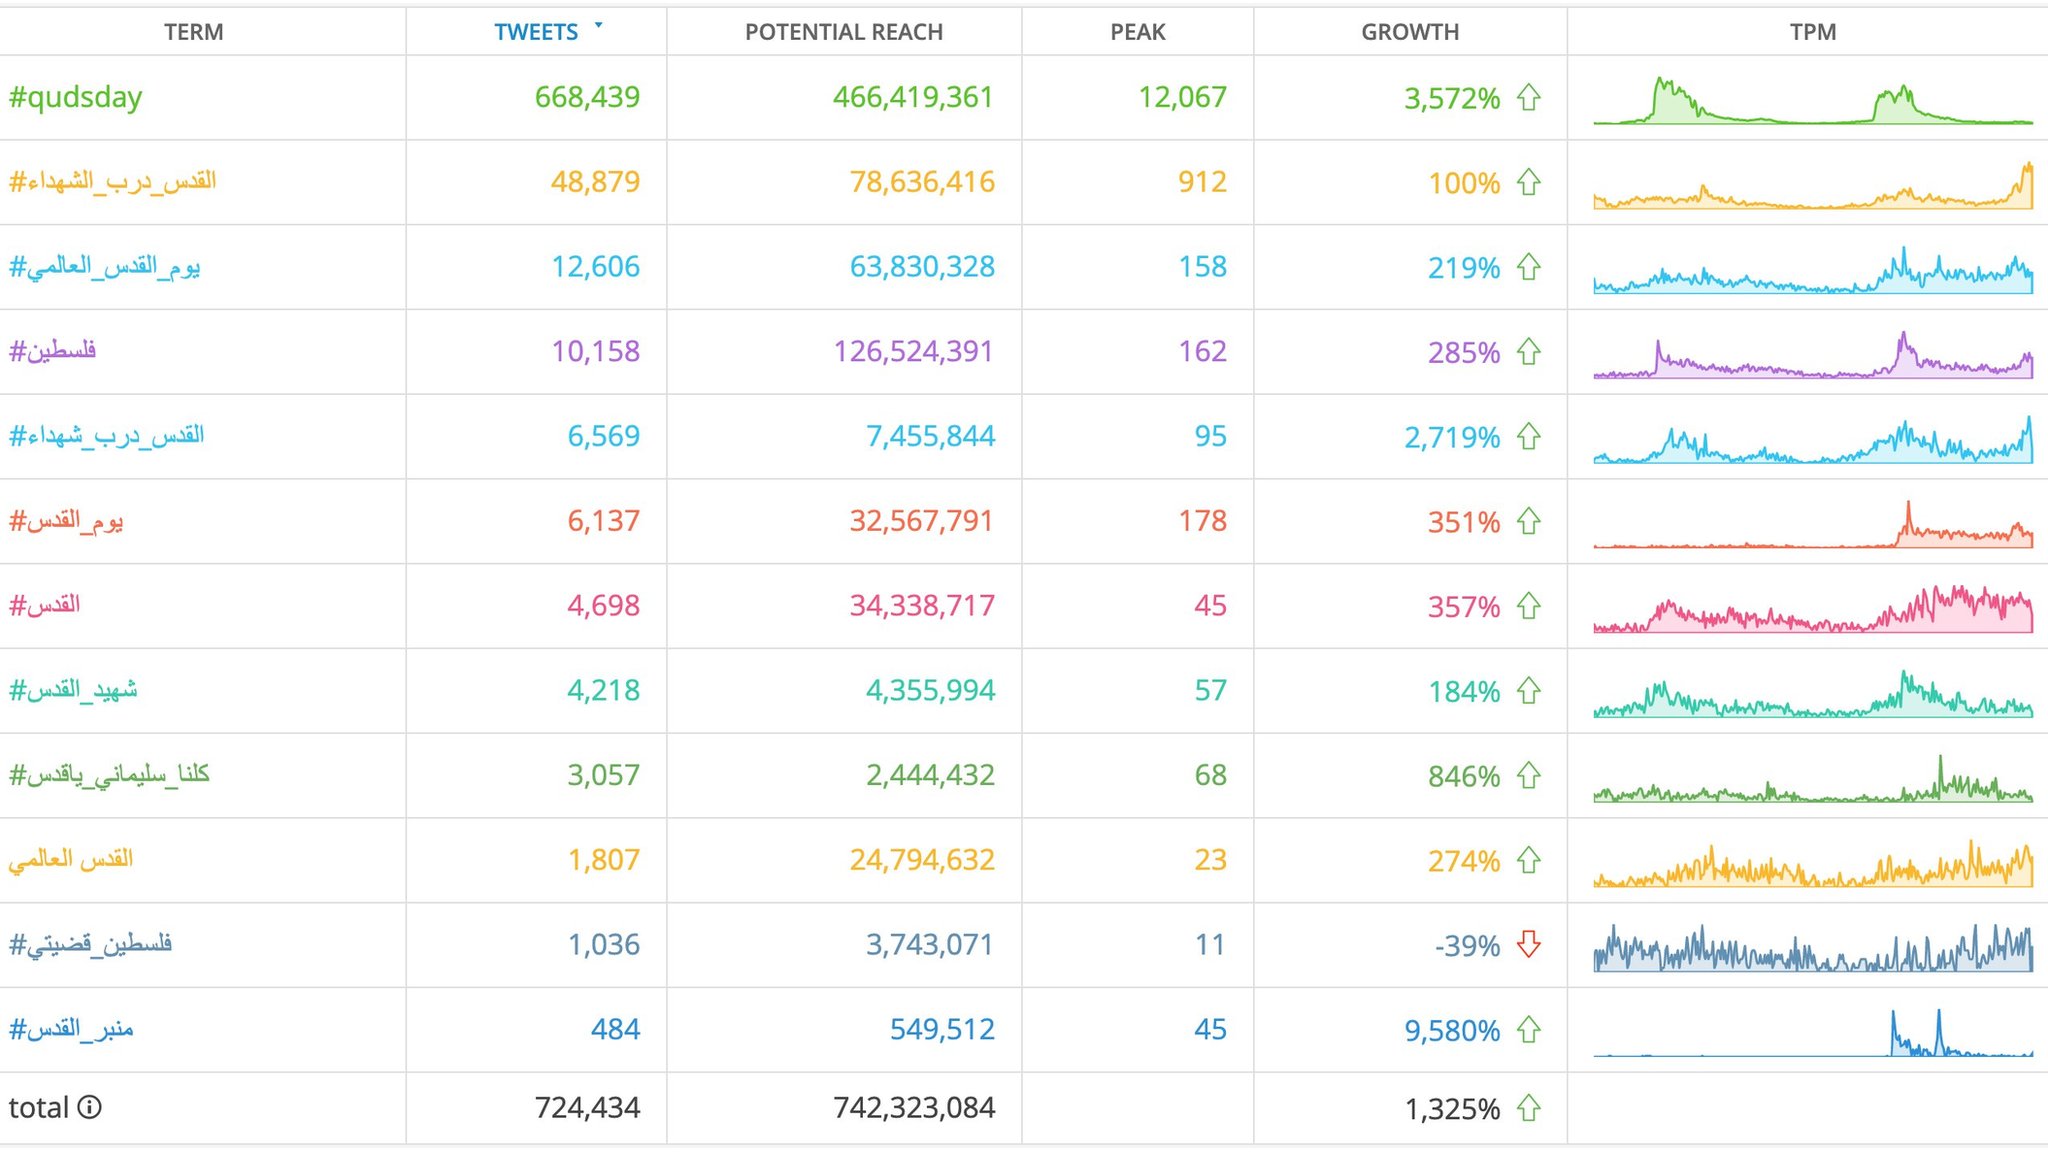Click the up arrow beside total 1,325% growth
The image size is (2048, 1152).
click(x=1528, y=1108)
